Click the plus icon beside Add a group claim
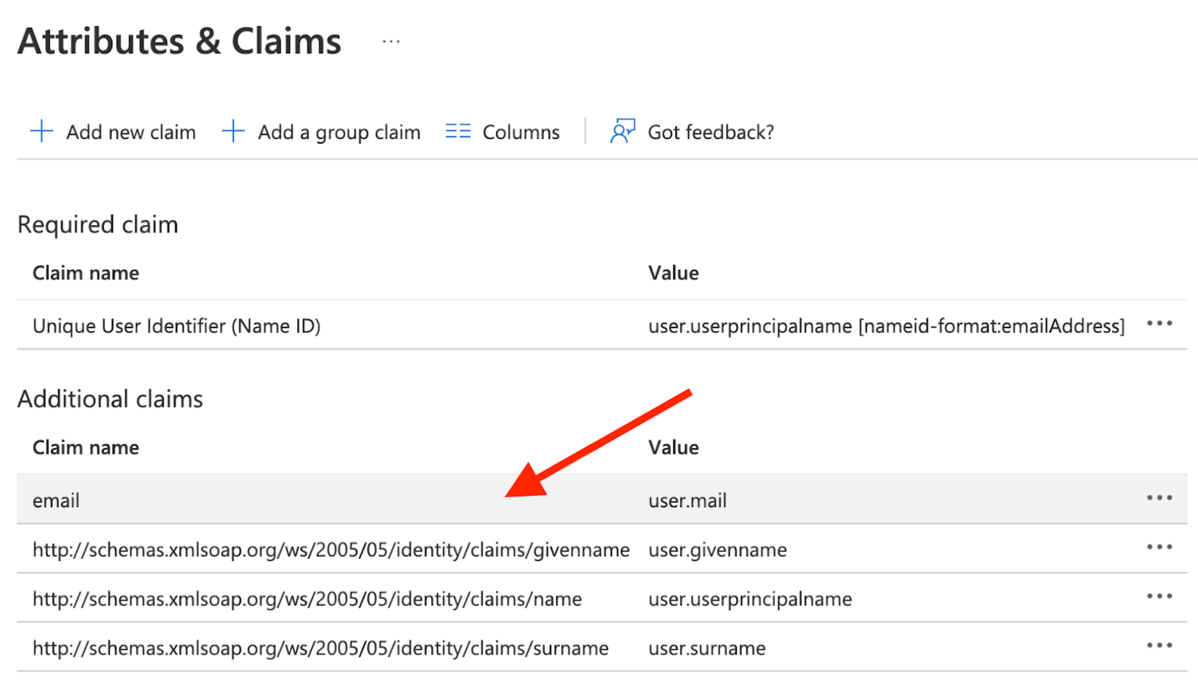The width and height of the screenshot is (1198, 683). (232, 130)
